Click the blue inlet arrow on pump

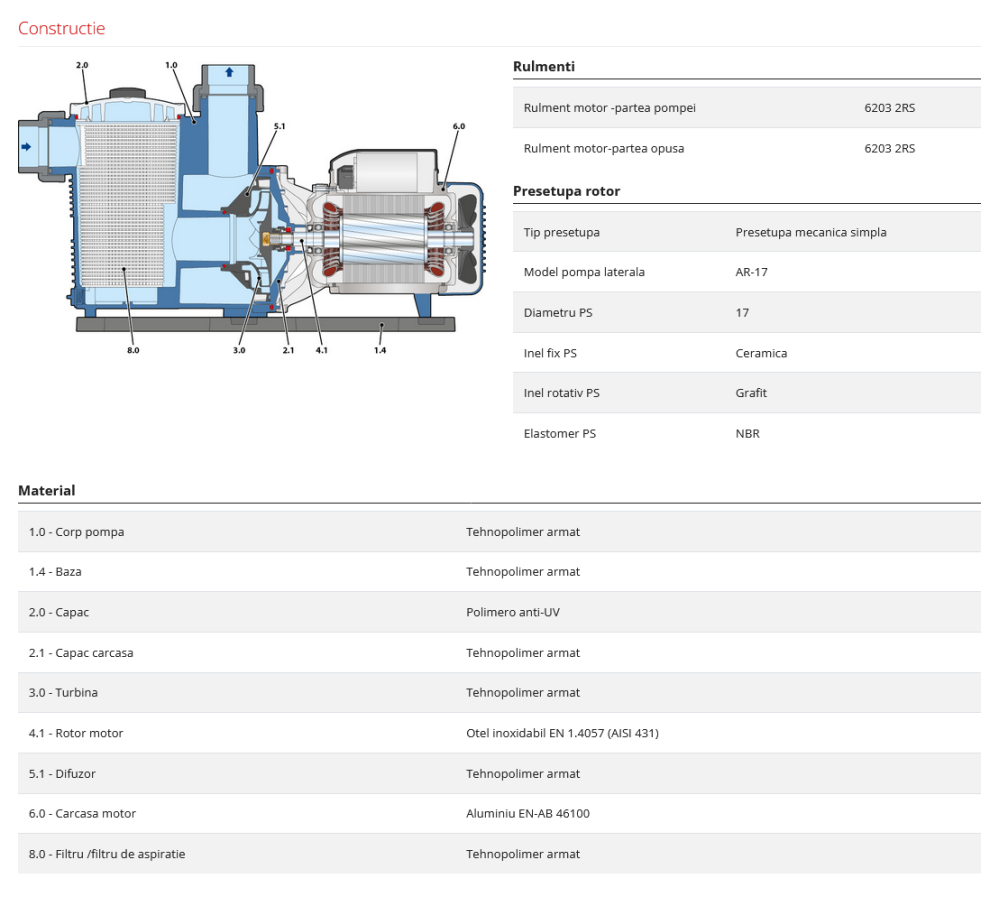26,147
